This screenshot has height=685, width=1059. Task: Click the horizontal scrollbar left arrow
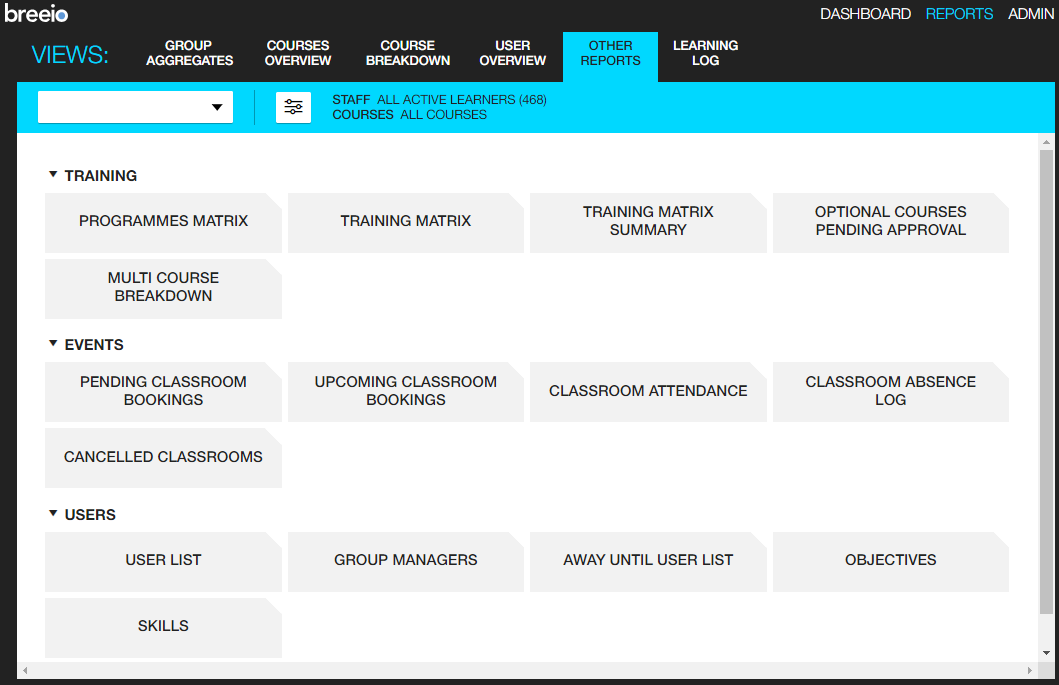(25, 670)
